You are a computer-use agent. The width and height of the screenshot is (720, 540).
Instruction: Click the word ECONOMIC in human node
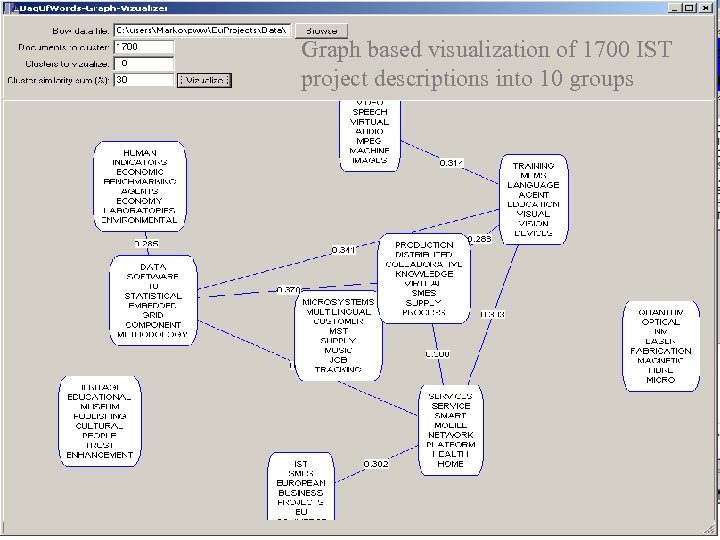coord(140,172)
